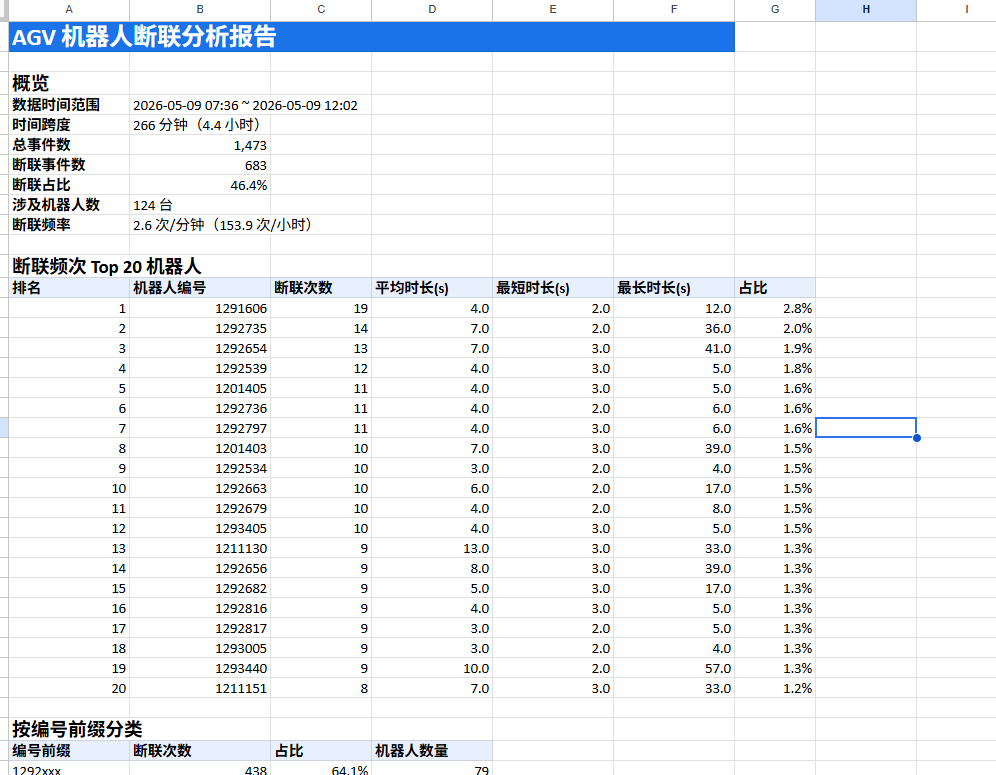Click the '断联频率' label cell
This screenshot has width=996, height=775.
pyautogui.click(x=69, y=225)
